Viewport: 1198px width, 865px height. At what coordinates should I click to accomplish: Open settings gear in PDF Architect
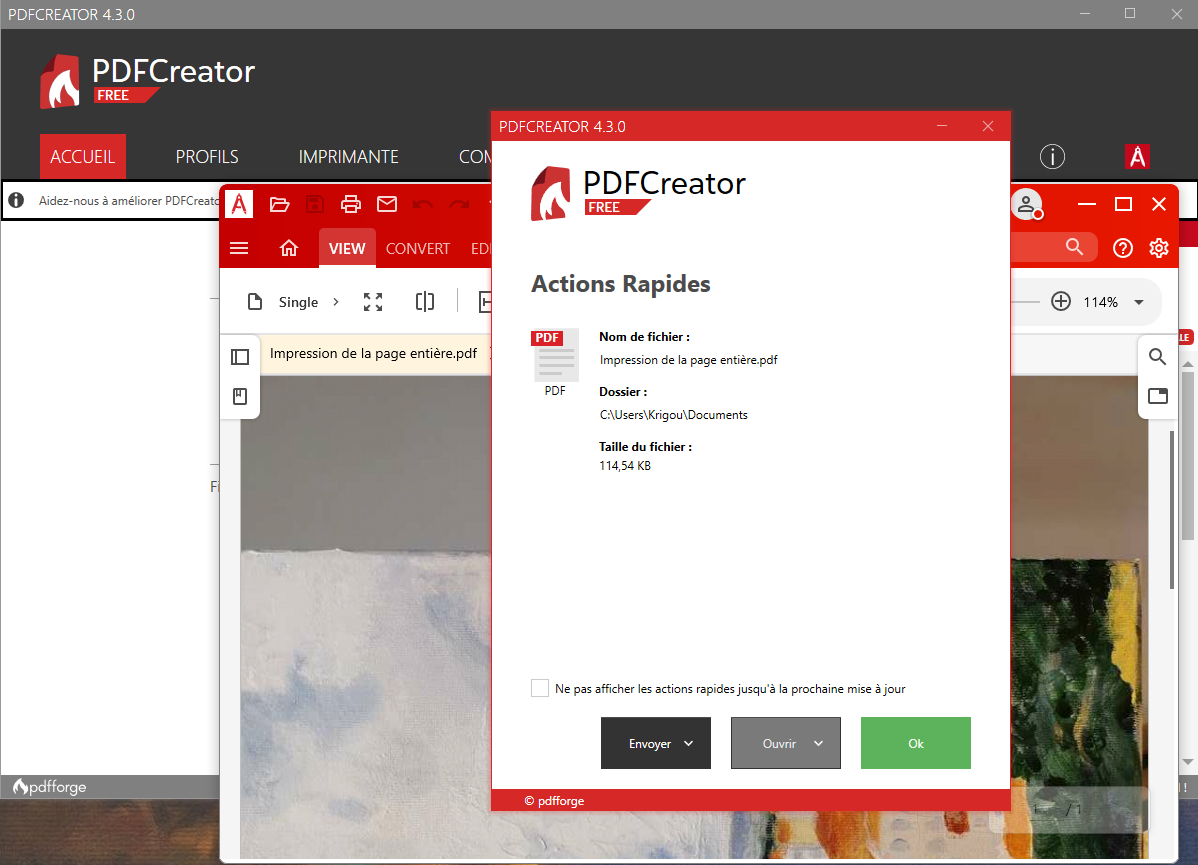[x=1159, y=248]
